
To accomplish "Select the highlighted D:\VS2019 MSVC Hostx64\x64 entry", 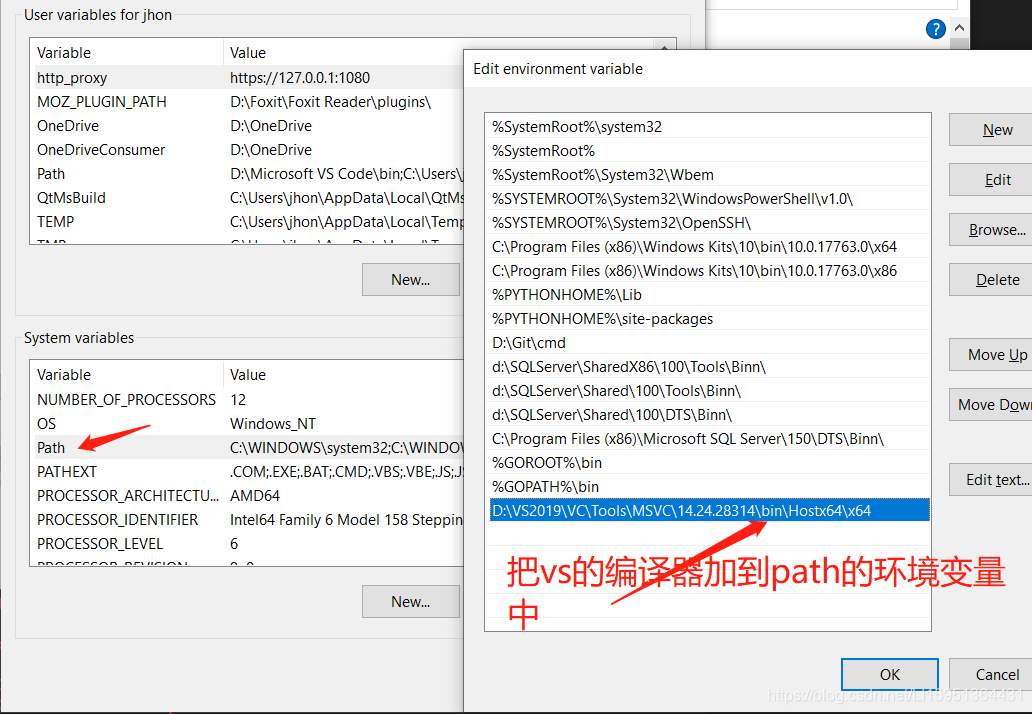I will click(709, 511).
